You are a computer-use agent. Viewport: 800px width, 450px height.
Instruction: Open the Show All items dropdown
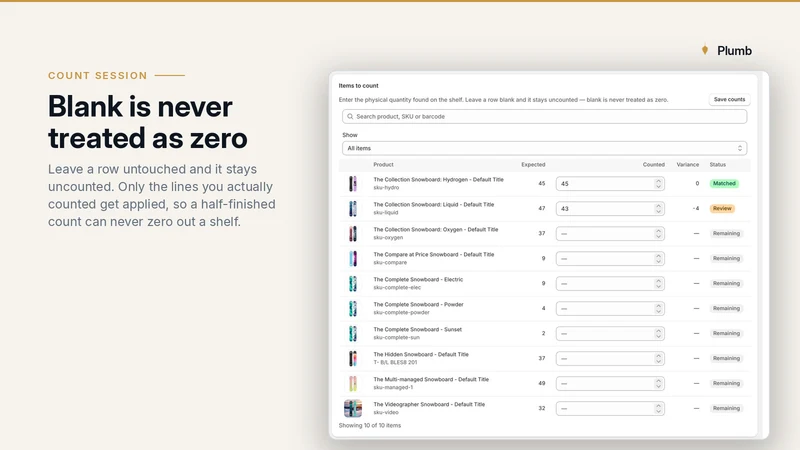pos(544,148)
